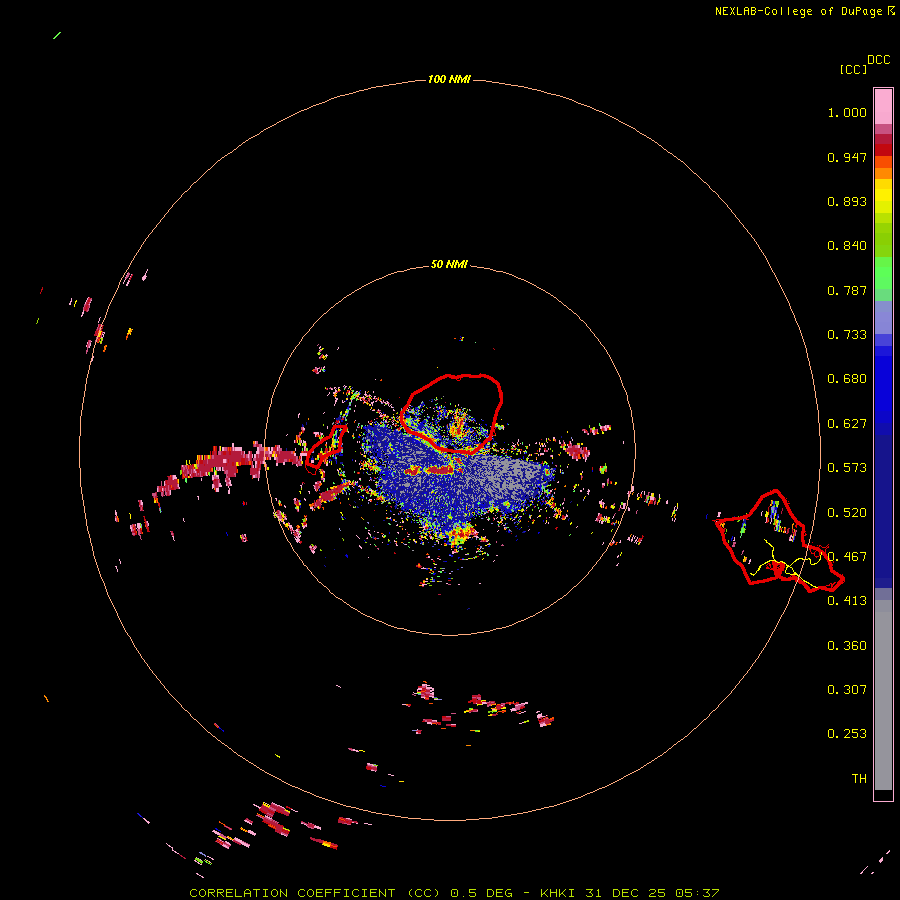
Task: Click the DCC label above color scale
Action: click(878, 60)
